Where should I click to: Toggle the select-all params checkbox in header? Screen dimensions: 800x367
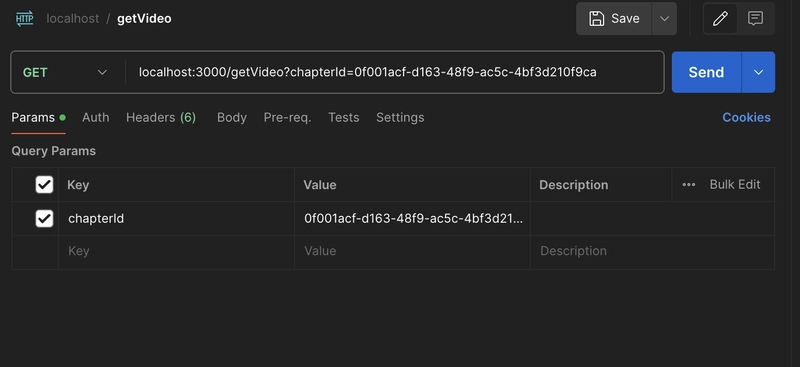[x=44, y=184]
